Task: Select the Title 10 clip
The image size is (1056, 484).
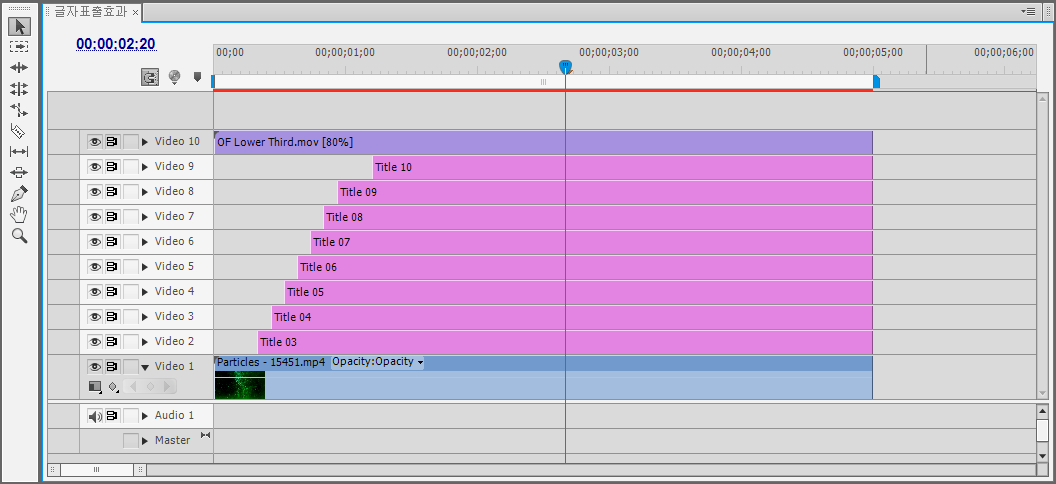Action: coord(622,167)
